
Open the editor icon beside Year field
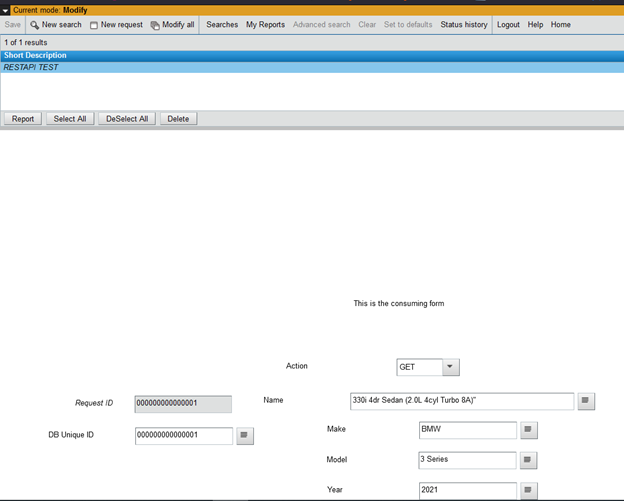tap(528, 491)
